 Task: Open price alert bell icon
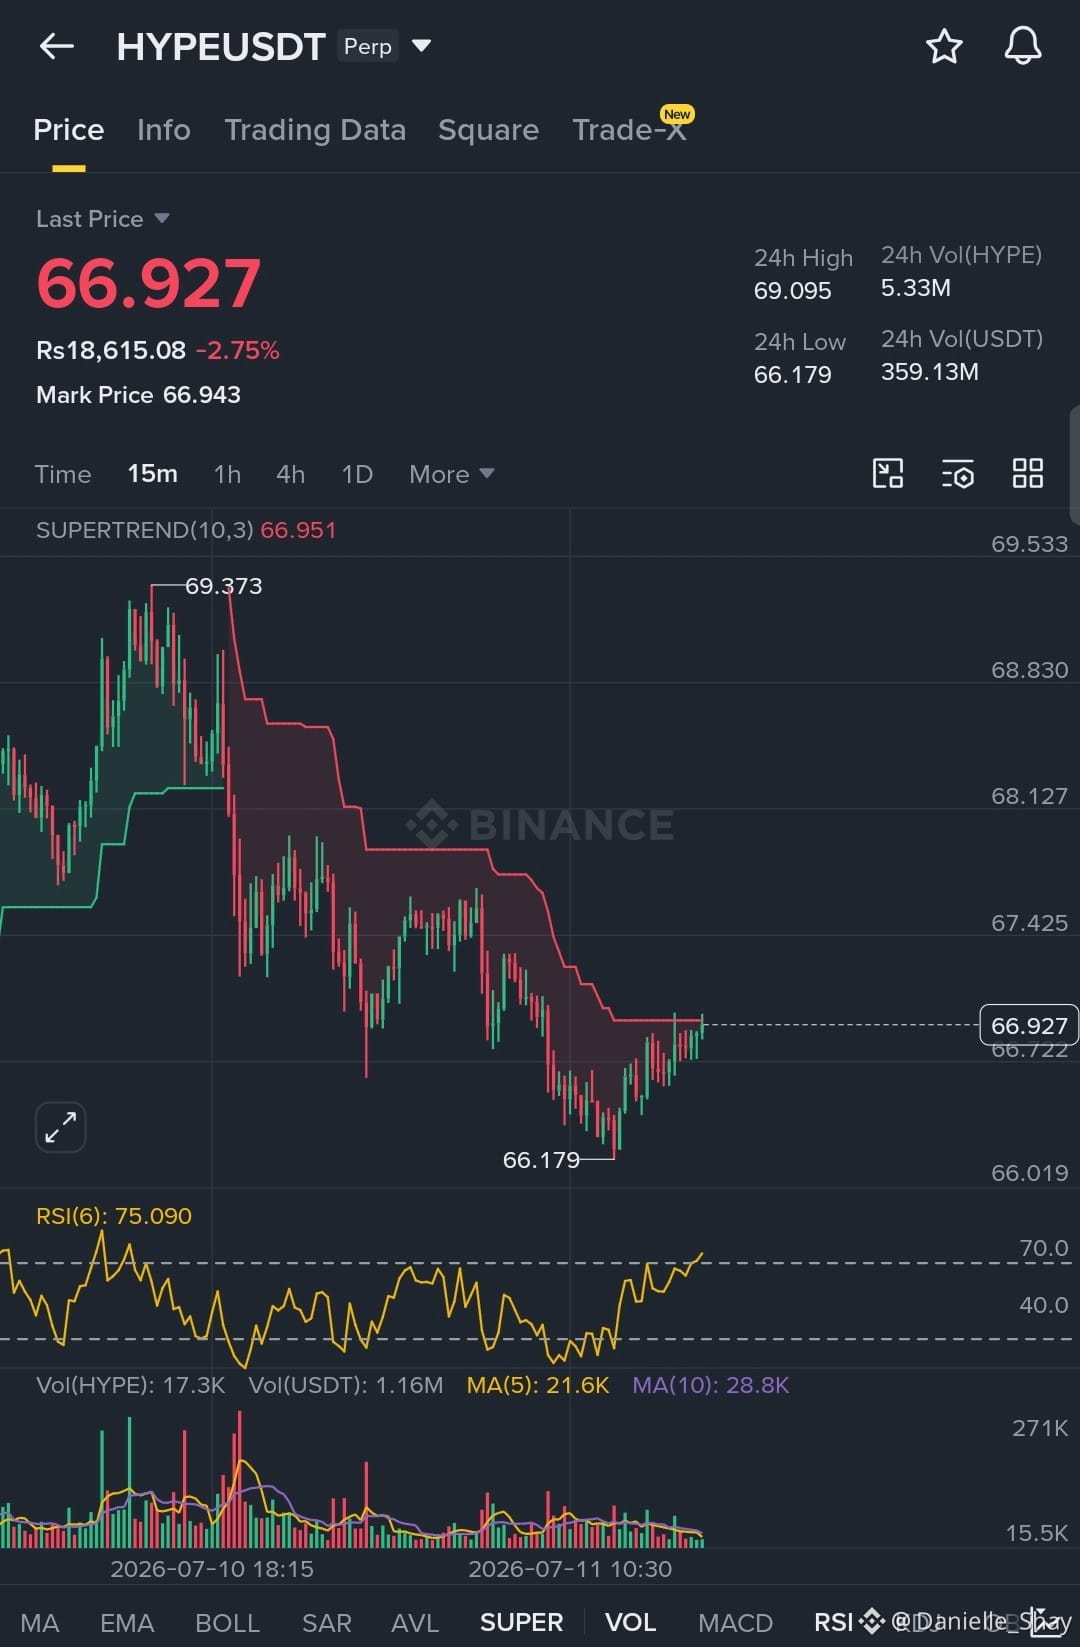click(x=1023, y=46)
